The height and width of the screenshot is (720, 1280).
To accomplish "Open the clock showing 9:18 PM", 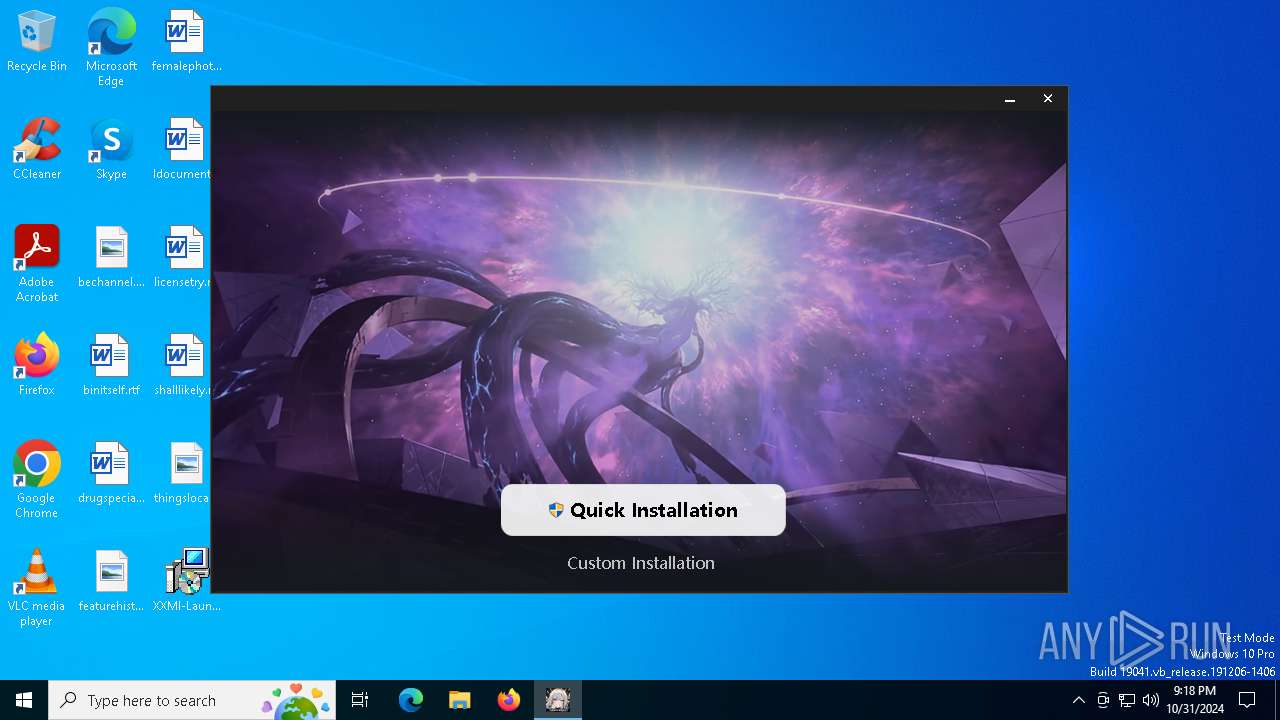I will coord(1194,700).
